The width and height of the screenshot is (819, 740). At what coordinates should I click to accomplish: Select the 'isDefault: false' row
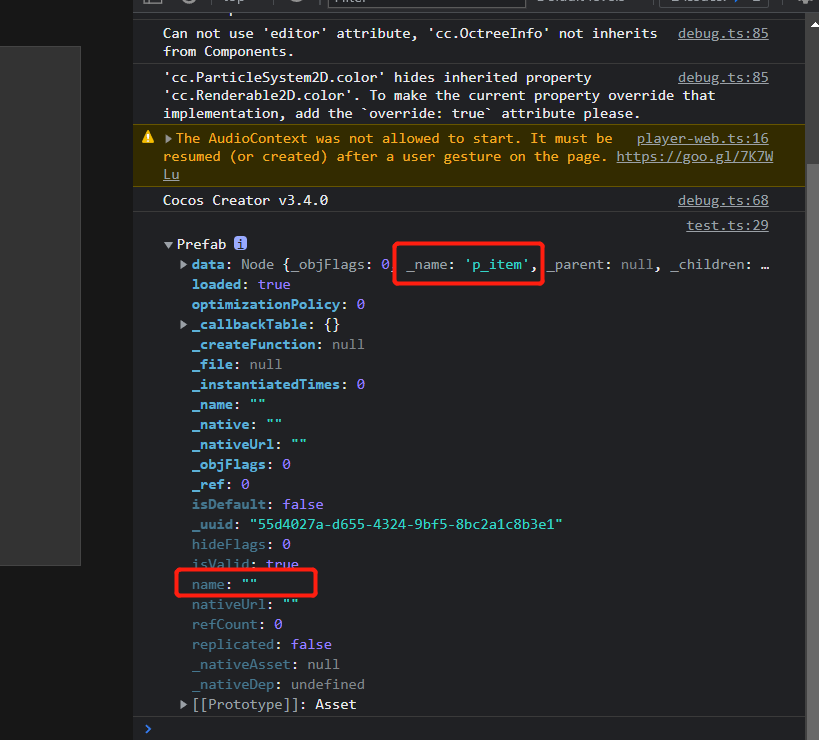(x=258, y=504)
